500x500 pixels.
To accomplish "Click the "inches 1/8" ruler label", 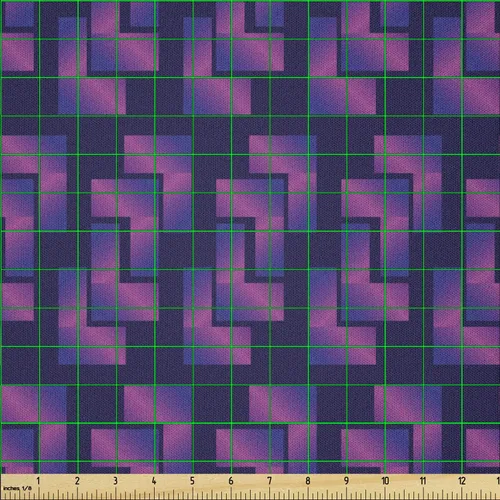I will (17, 488).
